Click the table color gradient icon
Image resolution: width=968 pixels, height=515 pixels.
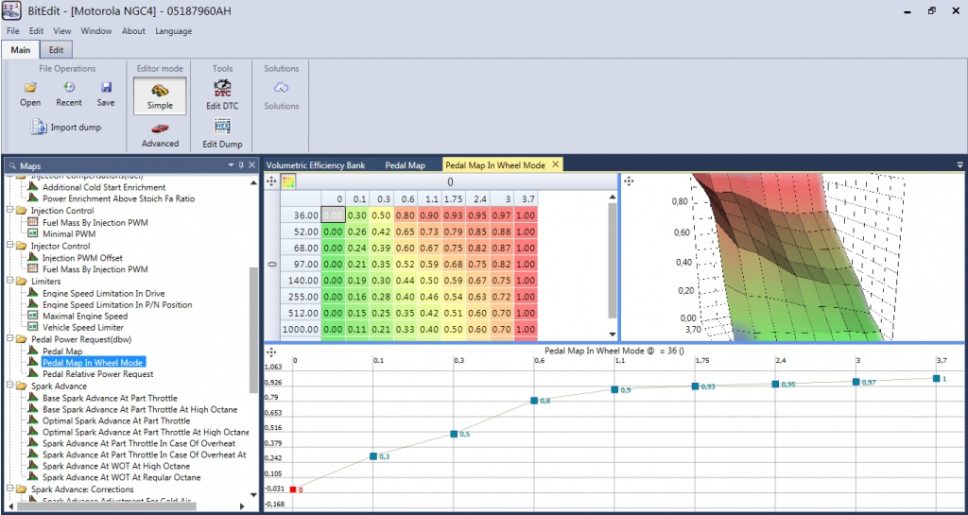pos(287,182)
